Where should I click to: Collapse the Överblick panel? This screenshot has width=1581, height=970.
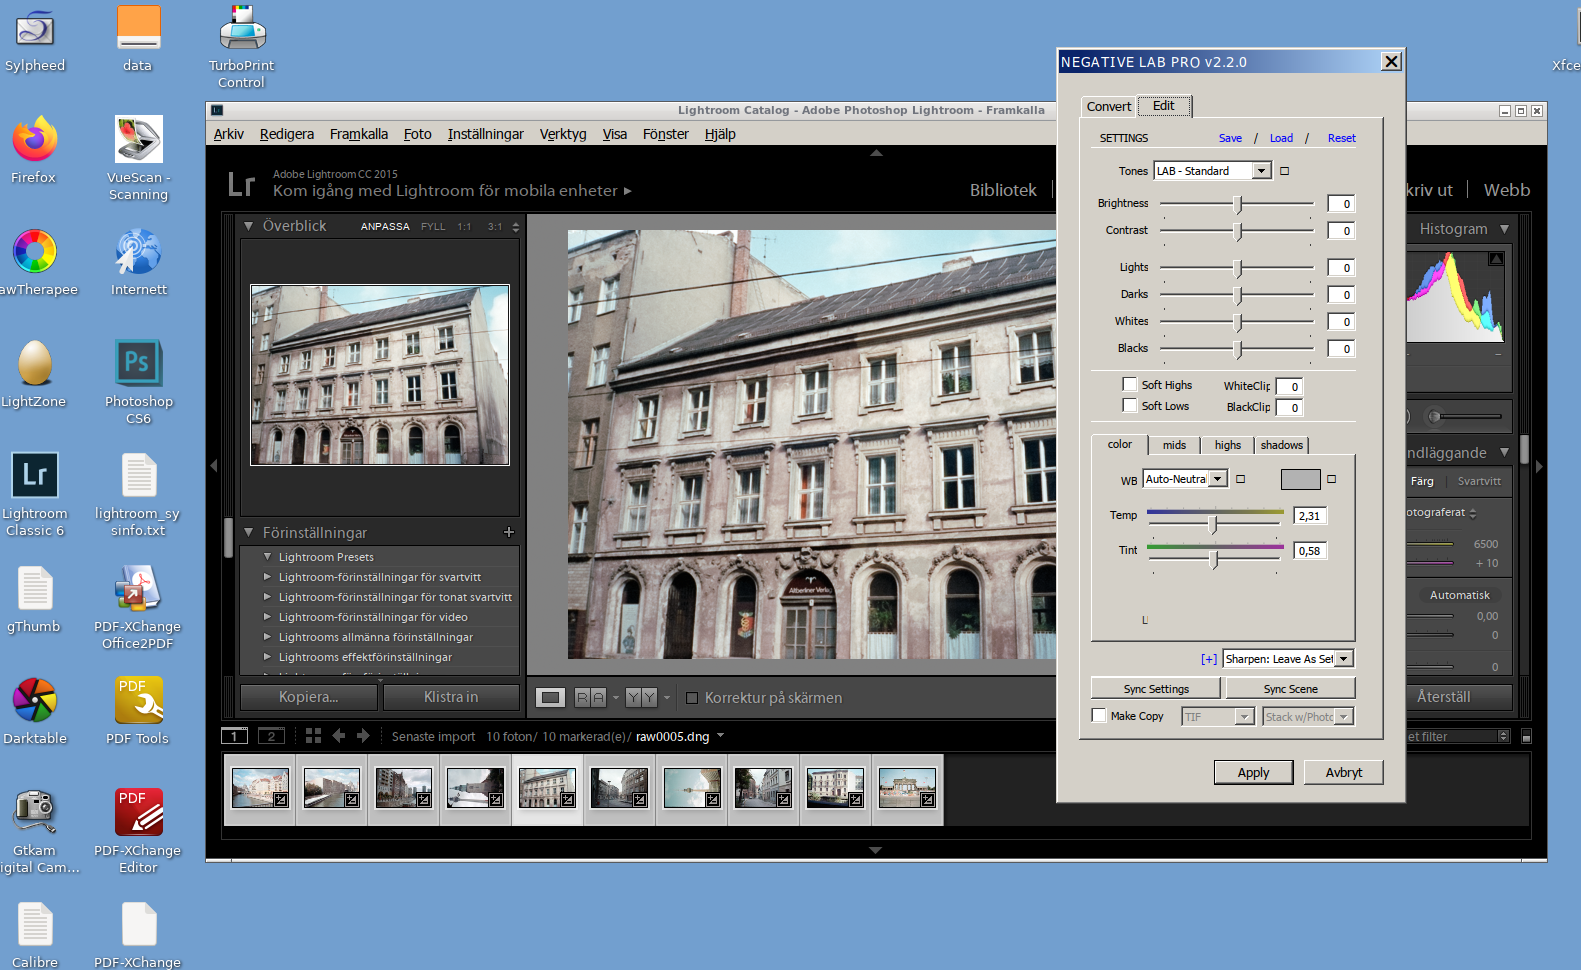coord(248,226)
